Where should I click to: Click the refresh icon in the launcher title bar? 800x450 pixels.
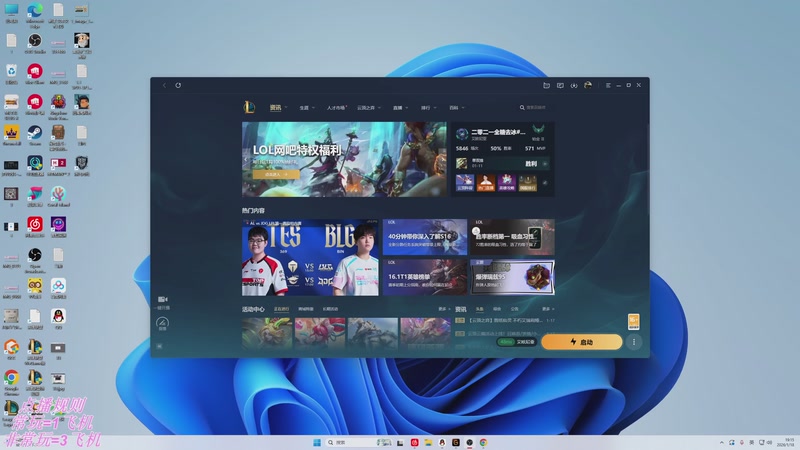(178, 85)
